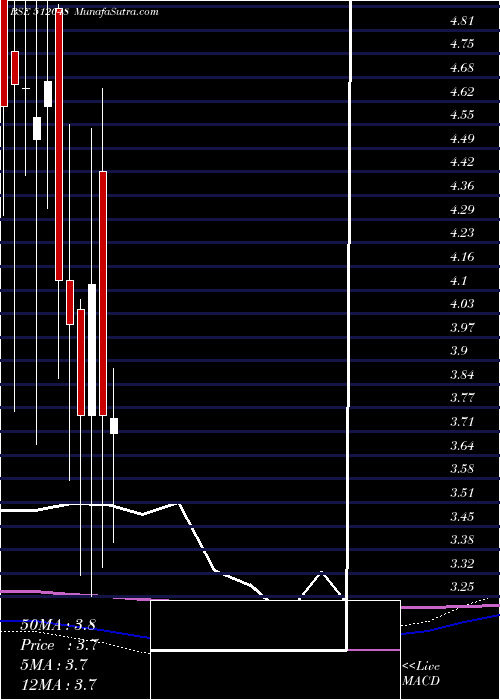Click the 4.03 axis value

pos(462,304)
